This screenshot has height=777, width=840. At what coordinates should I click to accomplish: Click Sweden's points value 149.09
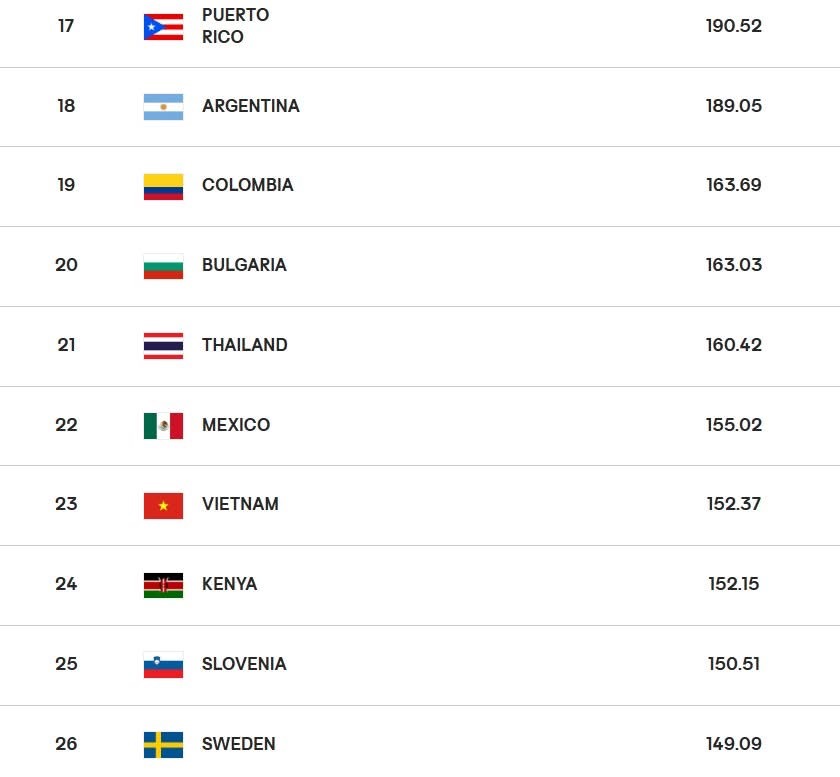pos(733,744)
